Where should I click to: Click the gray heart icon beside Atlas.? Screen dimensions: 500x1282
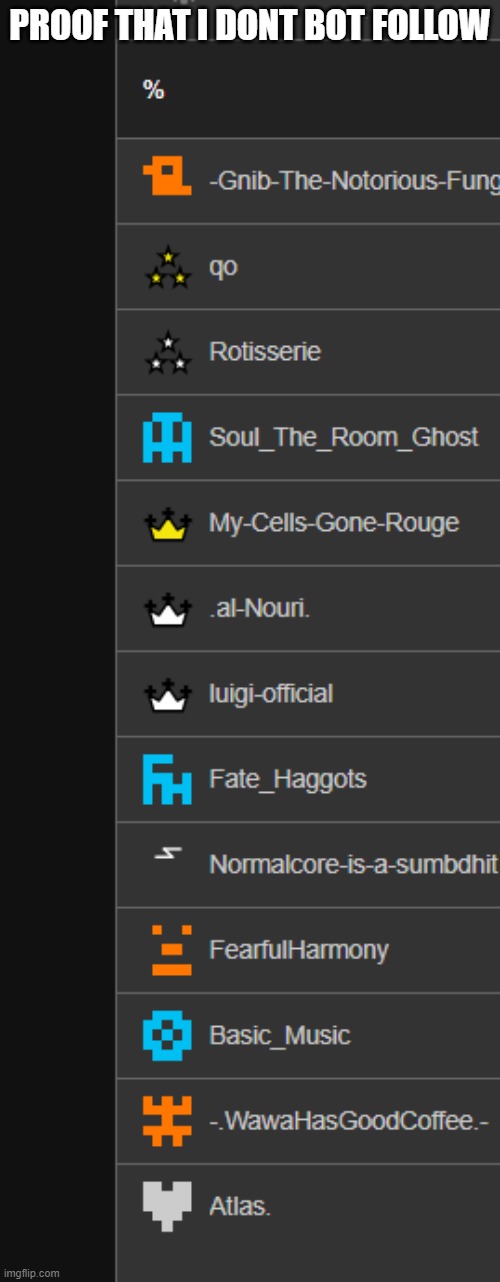pyautogui.click(x=167, y=1205)
